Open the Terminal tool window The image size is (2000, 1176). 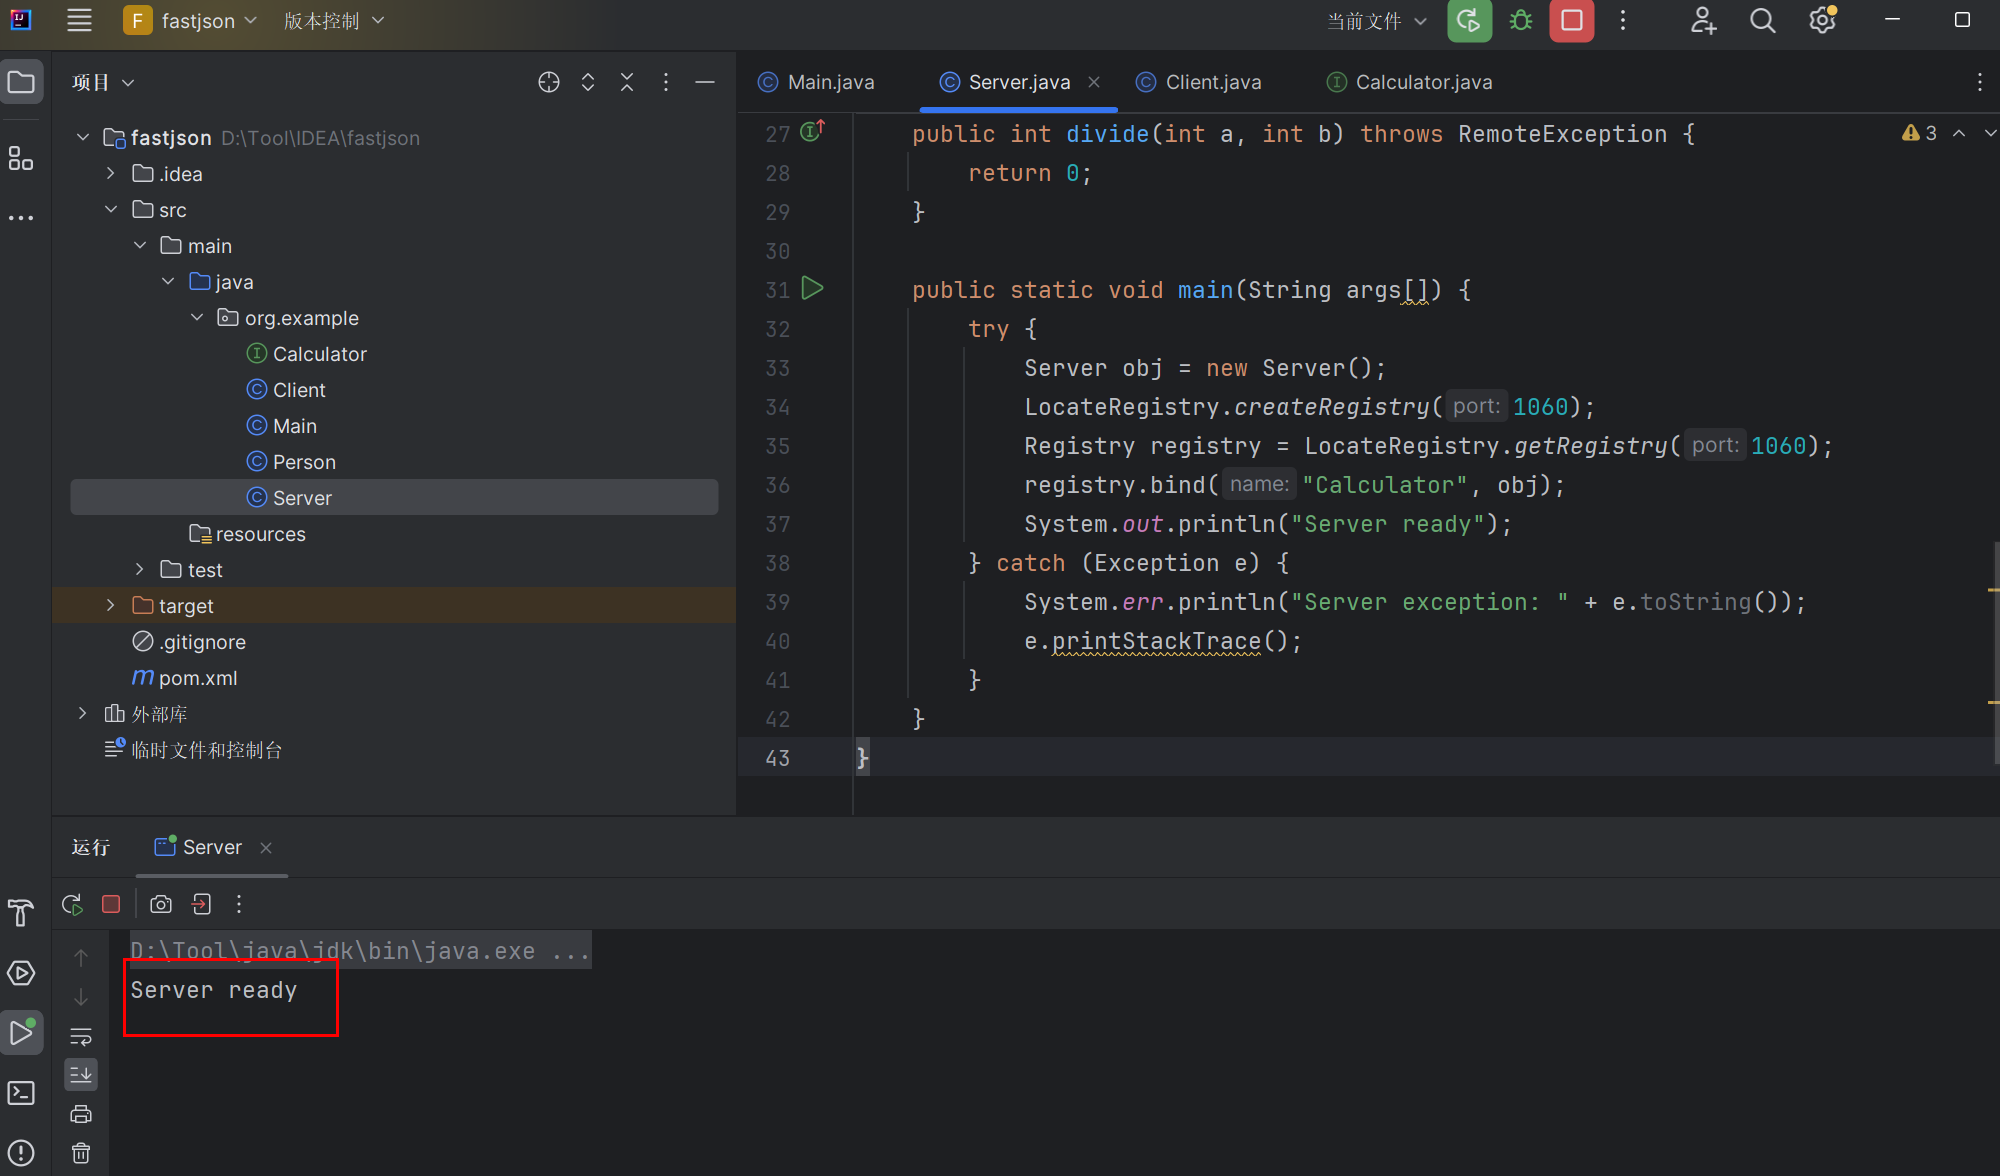pos(21,1093)
